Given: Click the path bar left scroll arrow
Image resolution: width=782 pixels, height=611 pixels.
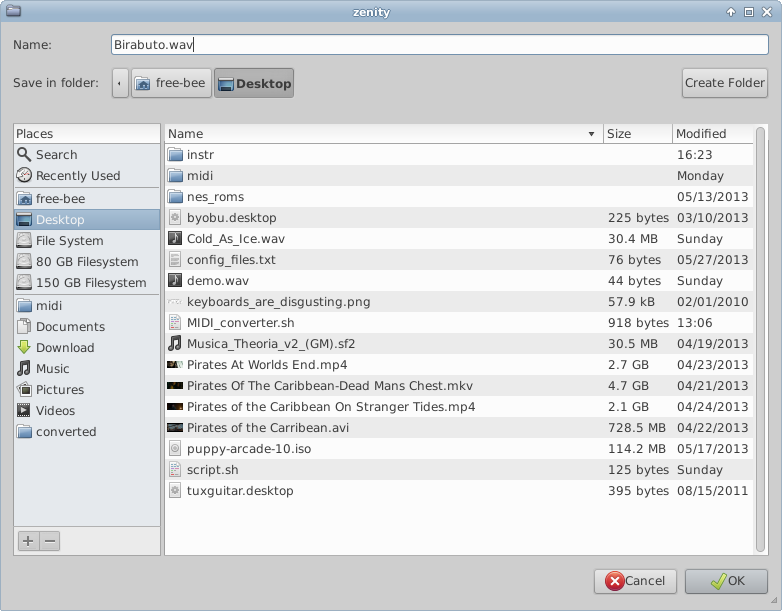Looking at the screenshot, I should 120,83.
